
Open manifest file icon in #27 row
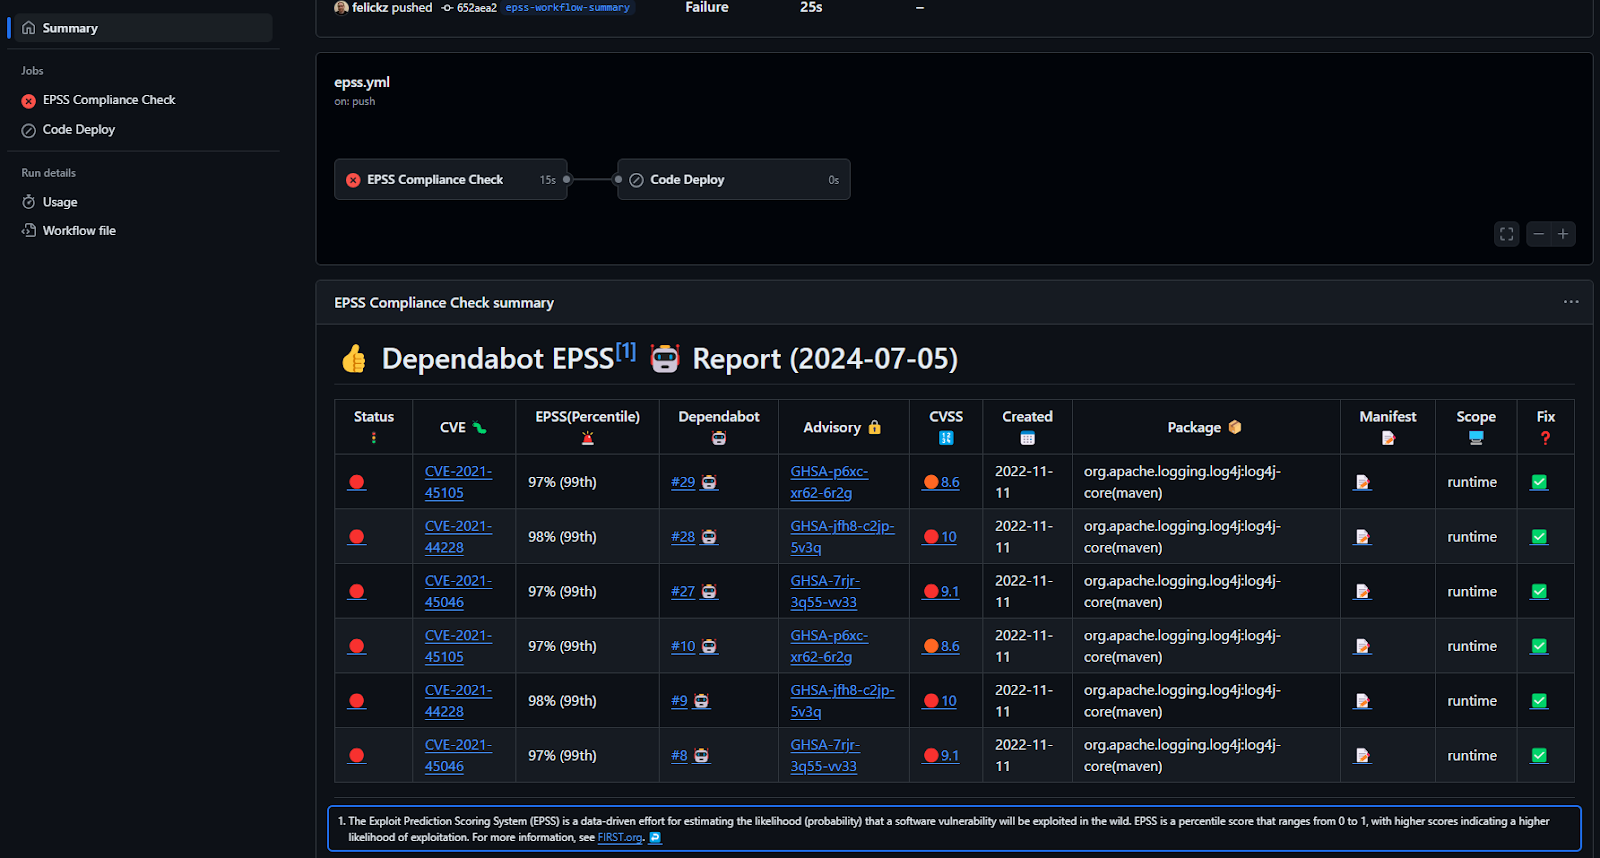(1362, 592)
